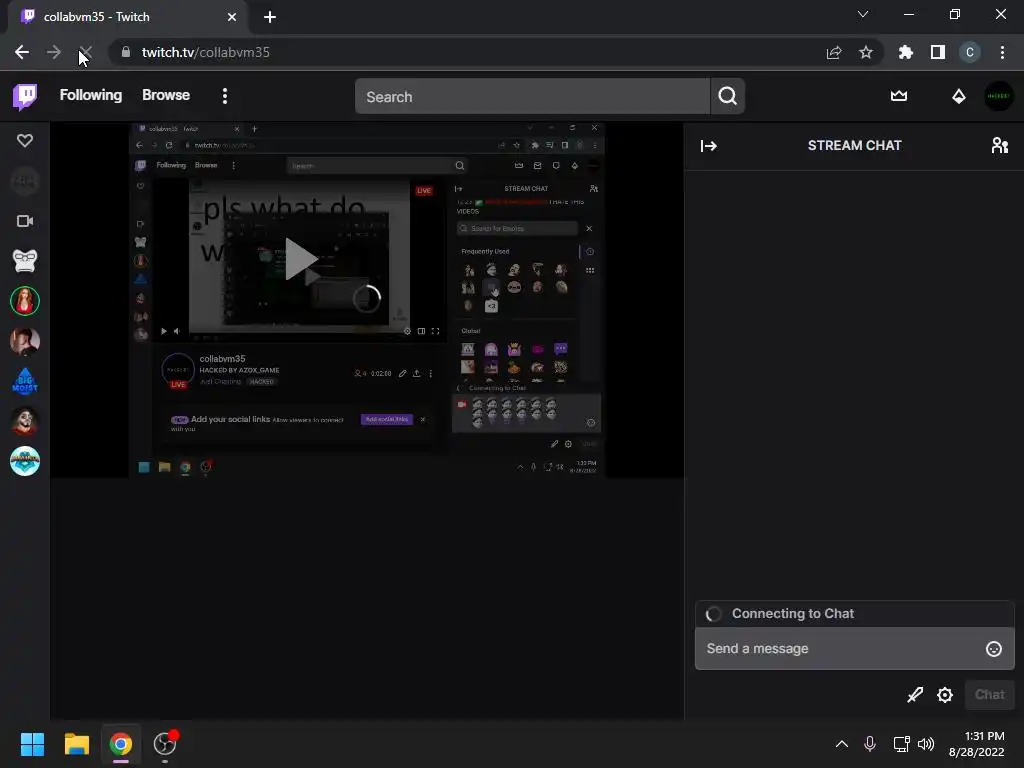Open the Chrome three-dot menu
The width and height of the screenshot is (1024, 768).
pyautogui.click(x=1002, y=52)
